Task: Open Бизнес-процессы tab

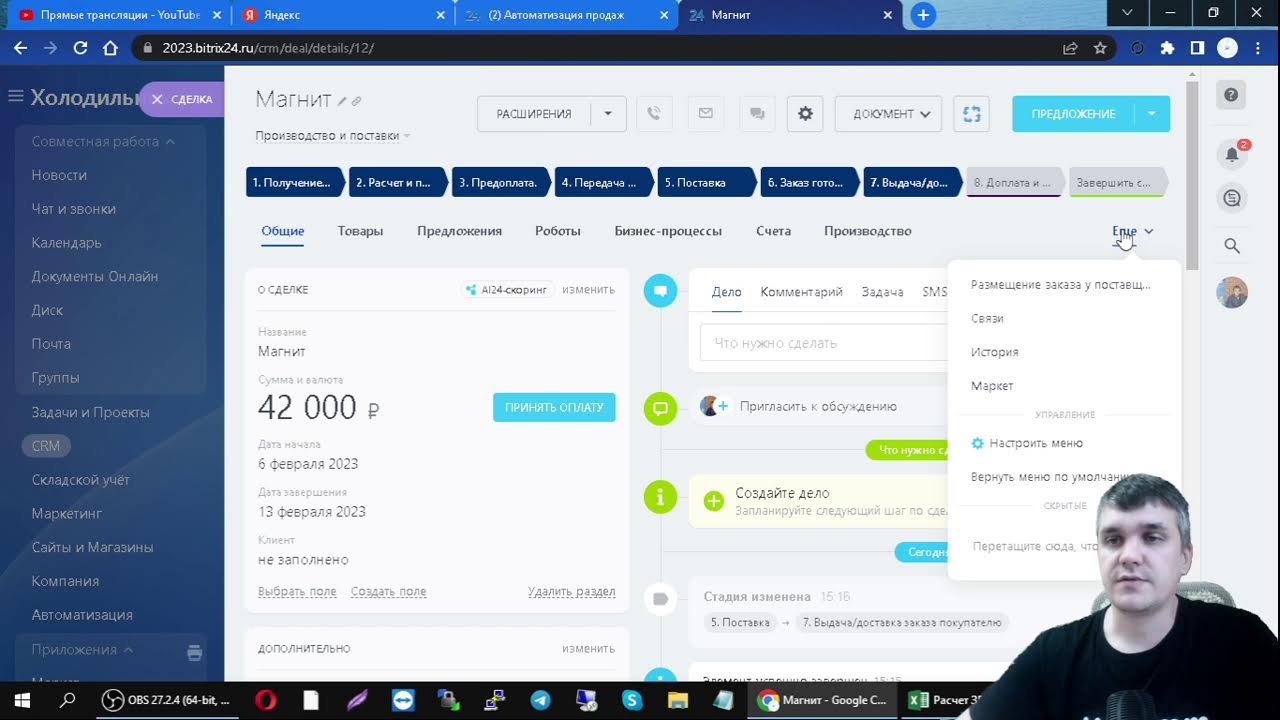Action: [668, 231]
